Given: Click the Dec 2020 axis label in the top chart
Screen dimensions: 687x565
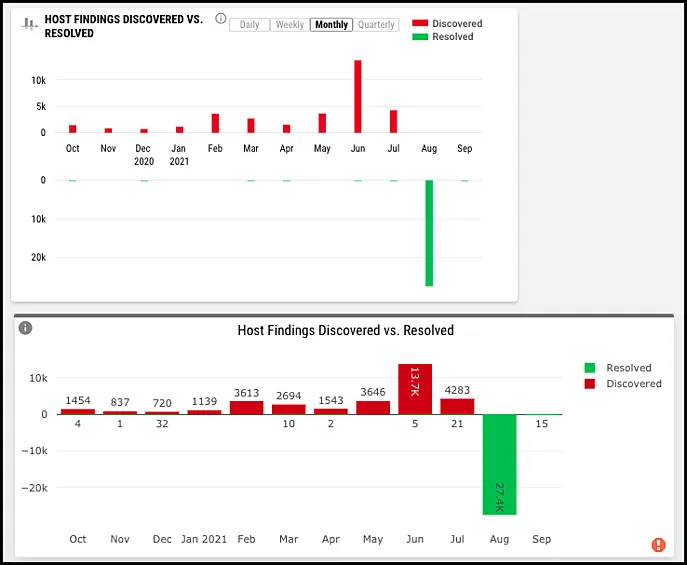Looking at the screenshot, I should click(143, 155).
